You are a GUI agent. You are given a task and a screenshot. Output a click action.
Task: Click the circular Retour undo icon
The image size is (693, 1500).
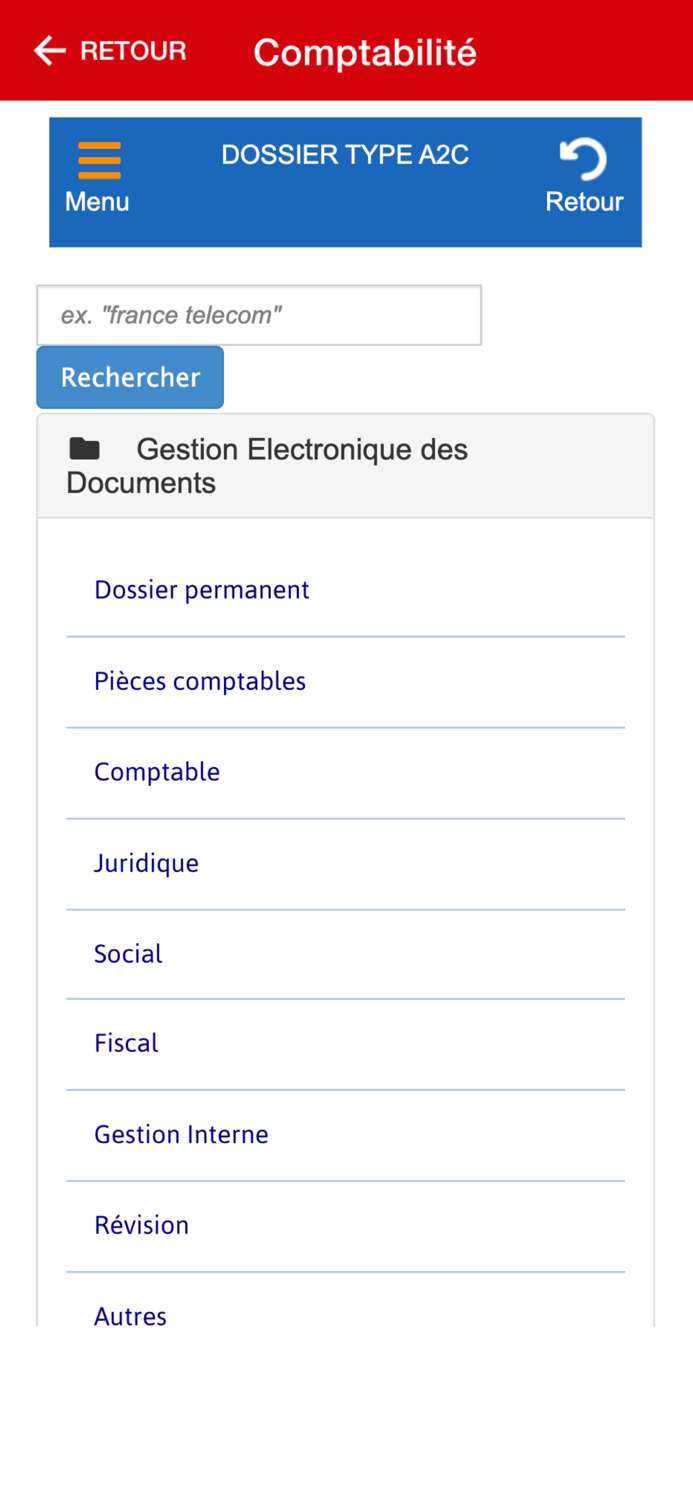coord(584,160)
